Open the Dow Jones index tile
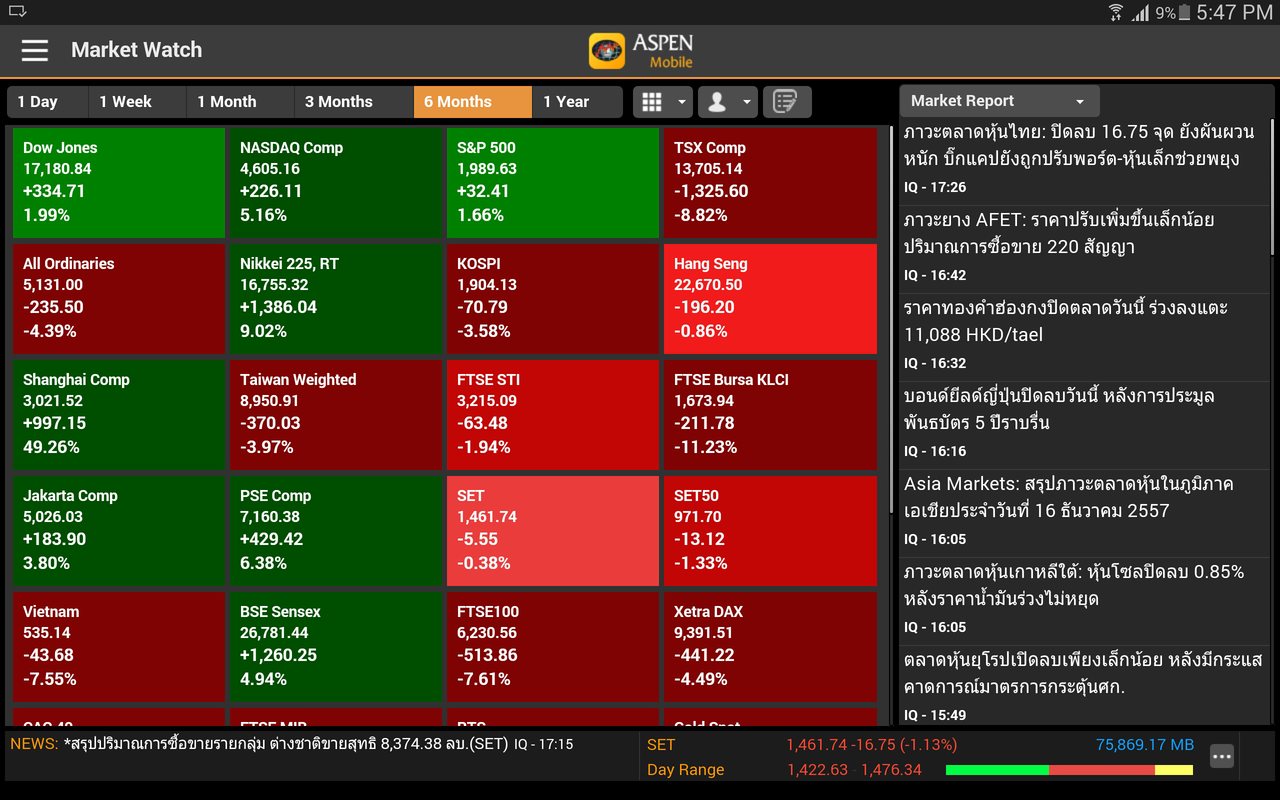The height and width of the screenshot is (800, 1280). tap(119, 182)
